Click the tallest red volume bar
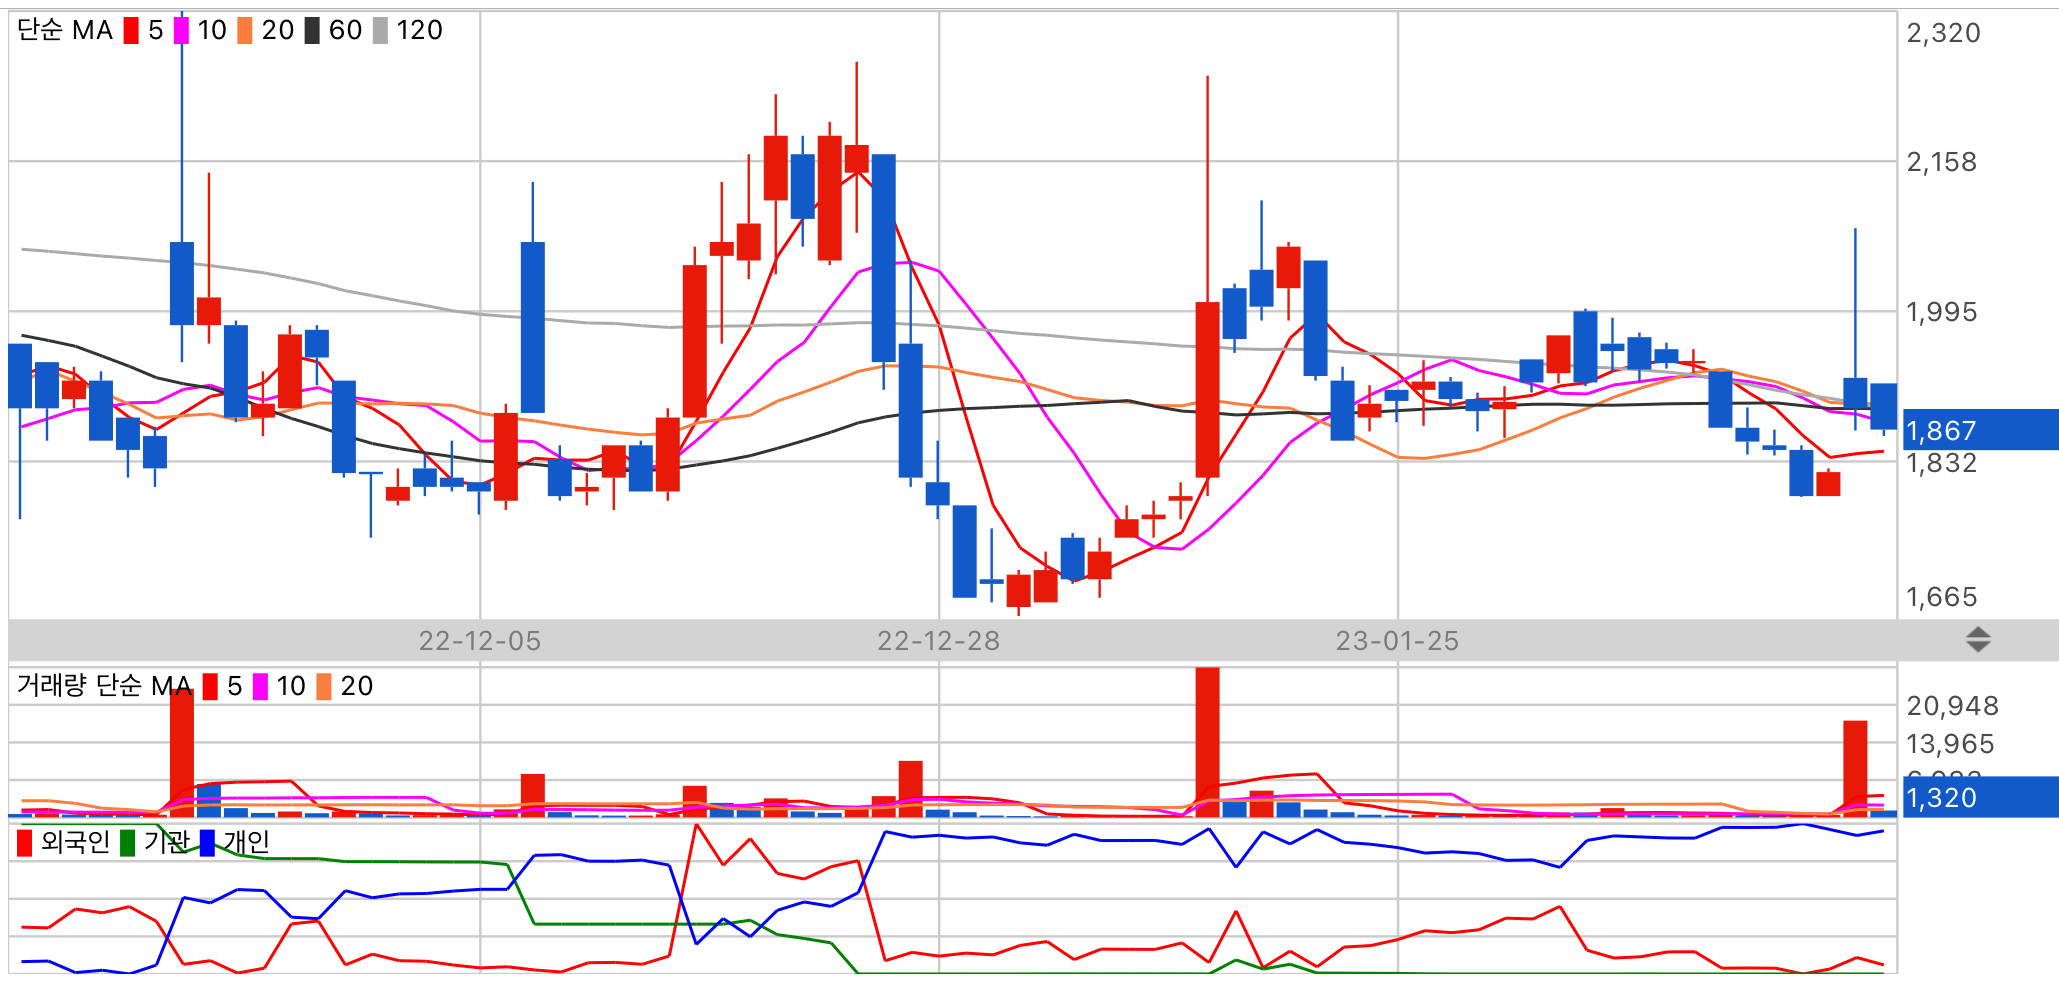This screenshot has height=993, width=2059. [1208, 742]
